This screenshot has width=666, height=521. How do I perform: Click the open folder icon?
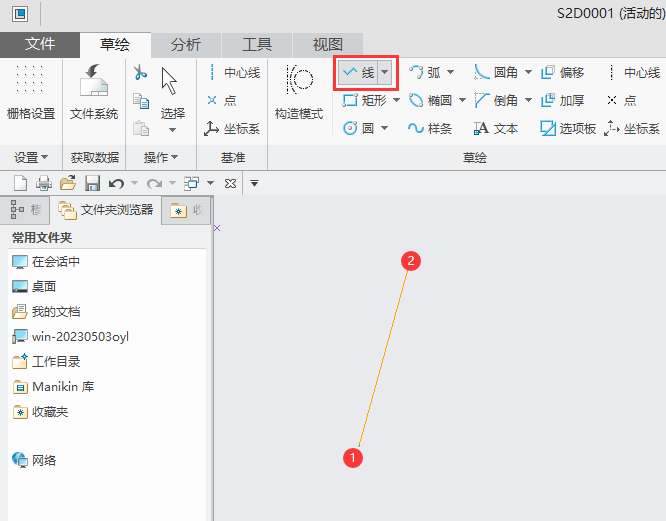pos(68,183)
